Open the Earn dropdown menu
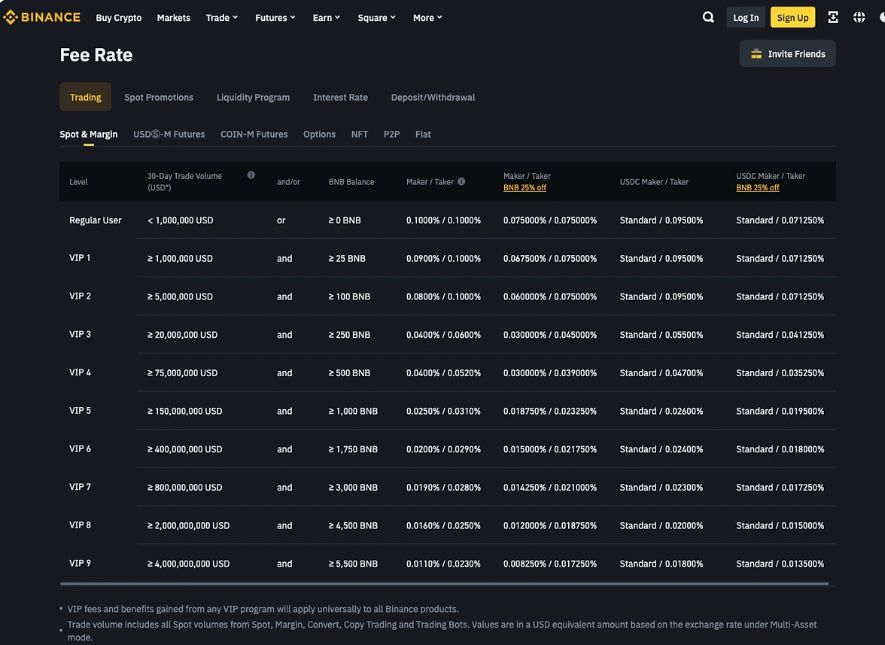Viewport: 885px width, 645px height. click(x=326, y=17)
